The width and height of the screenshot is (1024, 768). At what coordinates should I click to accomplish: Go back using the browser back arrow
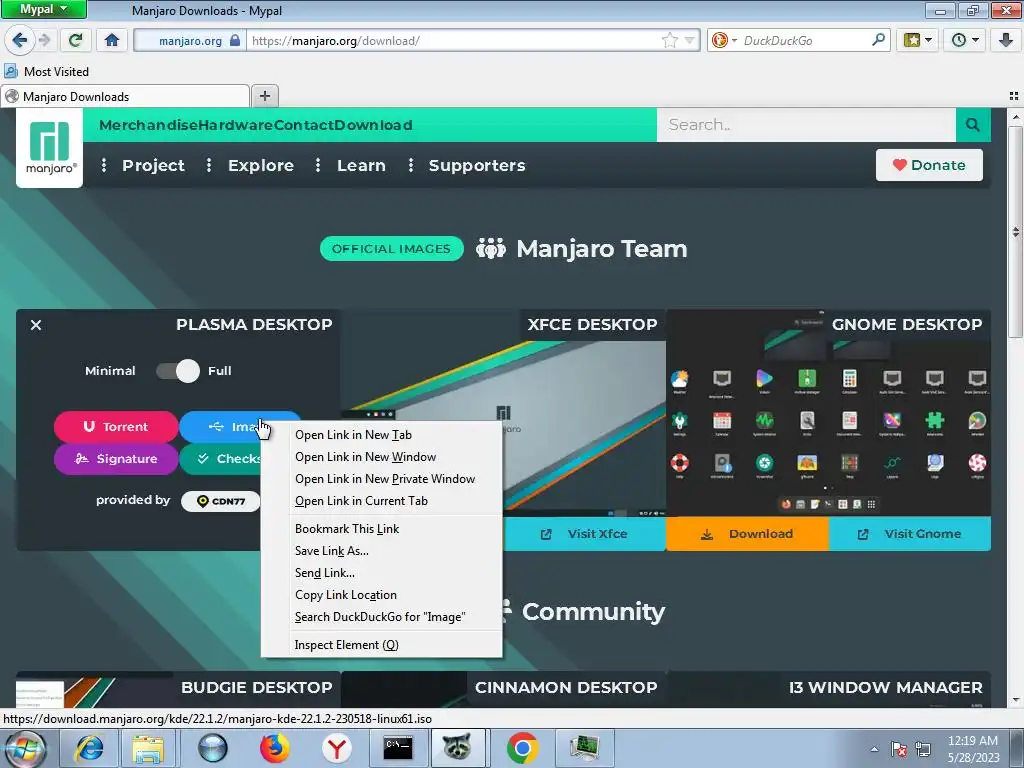(20, 40)
